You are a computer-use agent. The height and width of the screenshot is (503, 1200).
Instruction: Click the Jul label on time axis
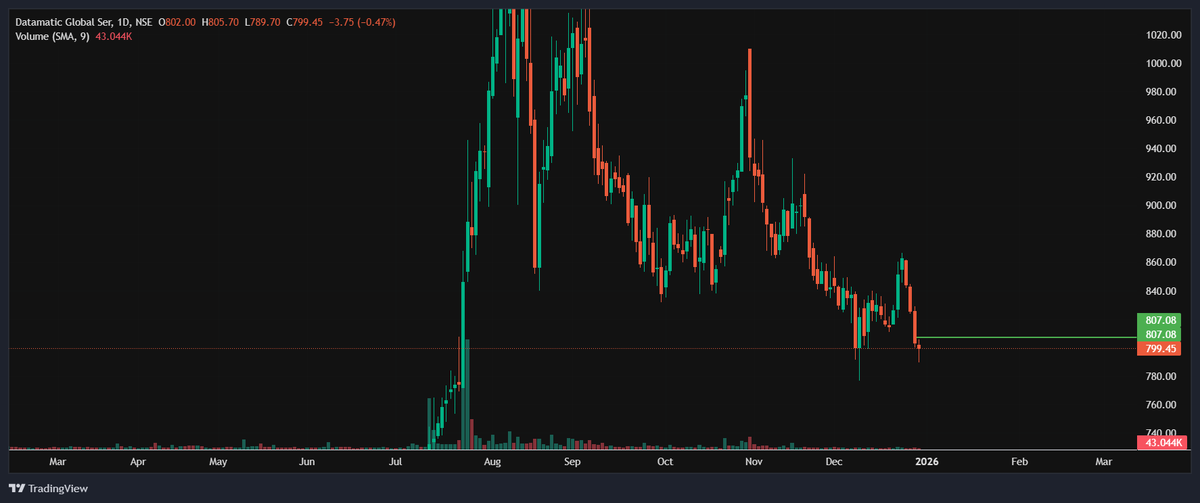(396, 463)
